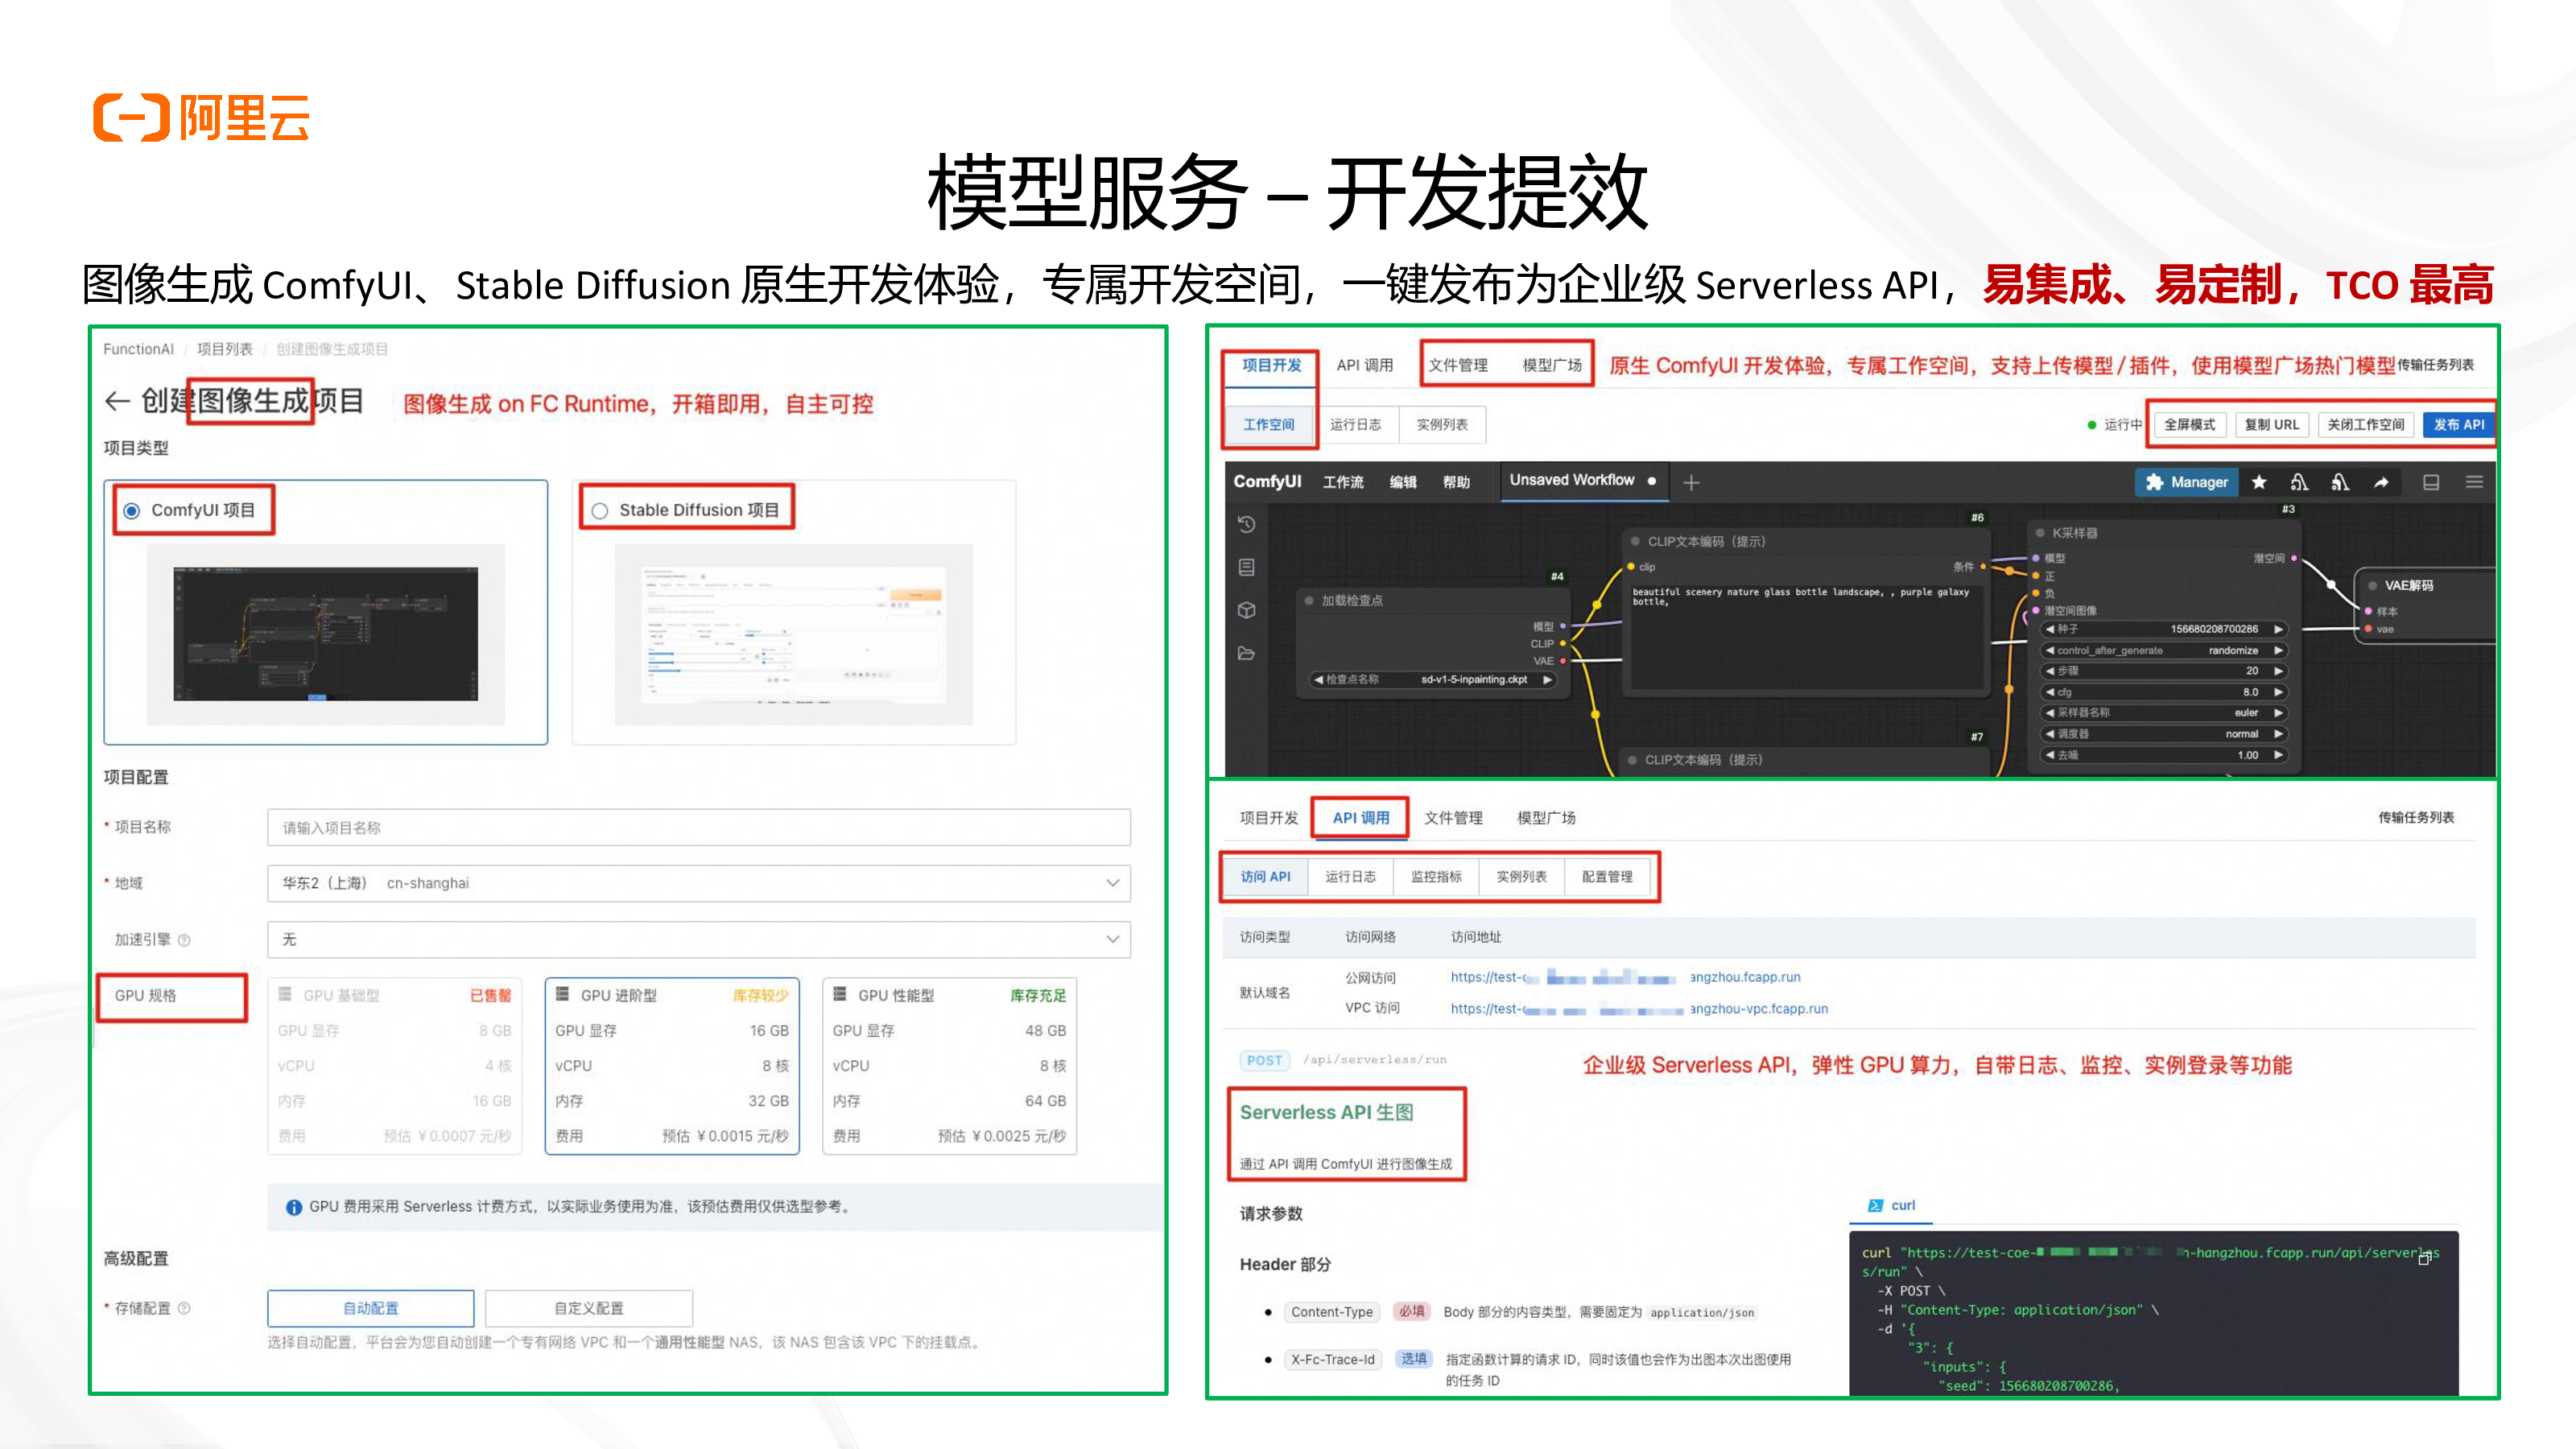Open the model library cube icon in sidebar

click(x=1246, y=610)
